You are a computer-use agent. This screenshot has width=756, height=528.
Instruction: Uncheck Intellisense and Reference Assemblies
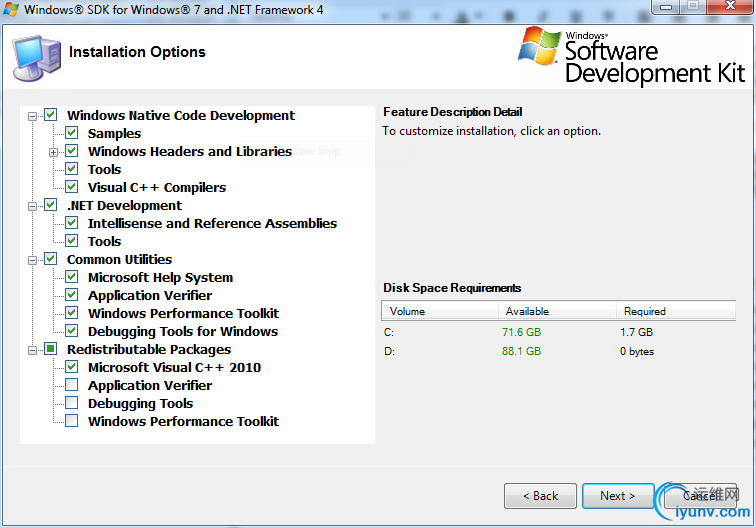pyautogui.click(x=71, y=223)
